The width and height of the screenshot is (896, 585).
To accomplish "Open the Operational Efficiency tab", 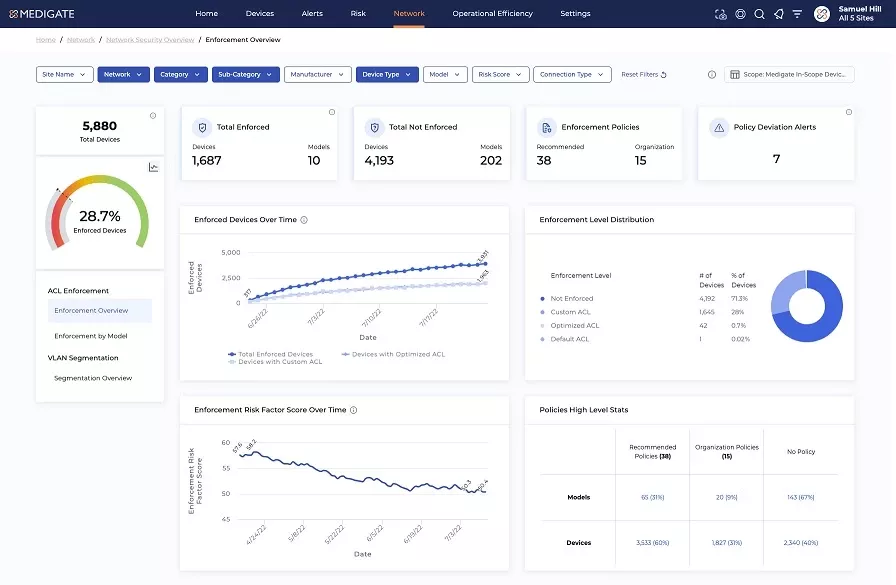I will pyautogui.click(x=493, y=14).
